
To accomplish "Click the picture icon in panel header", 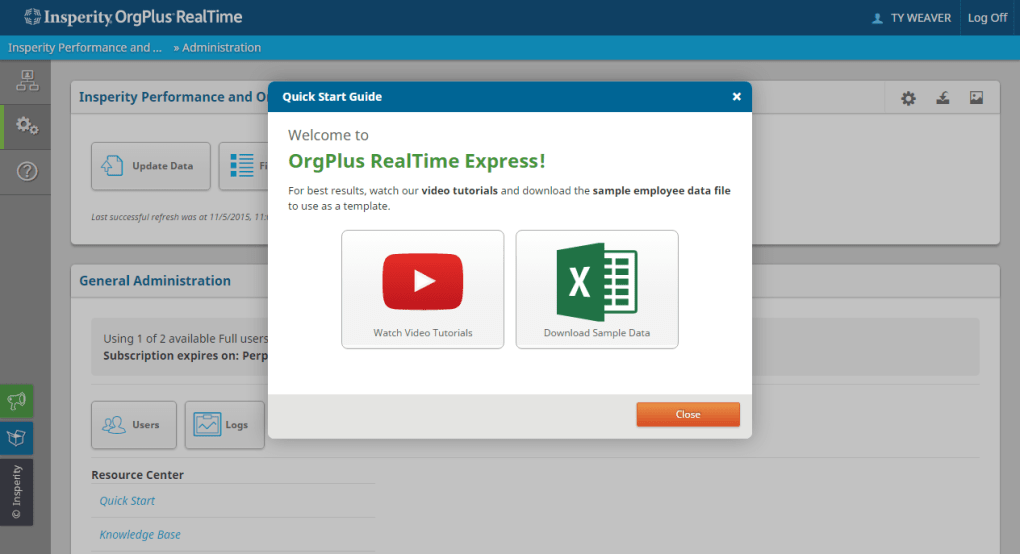I will pyautogui.click(x=977, y=98).
